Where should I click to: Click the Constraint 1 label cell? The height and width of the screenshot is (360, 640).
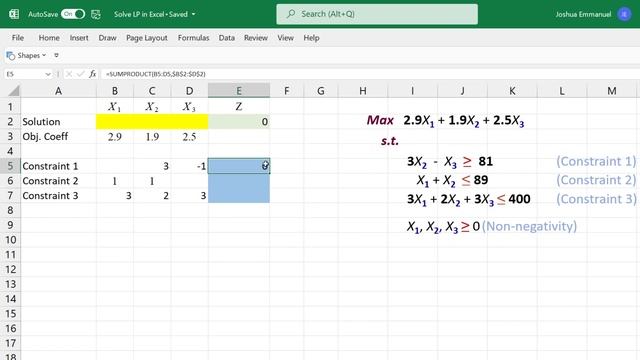[x=58, y=166]
